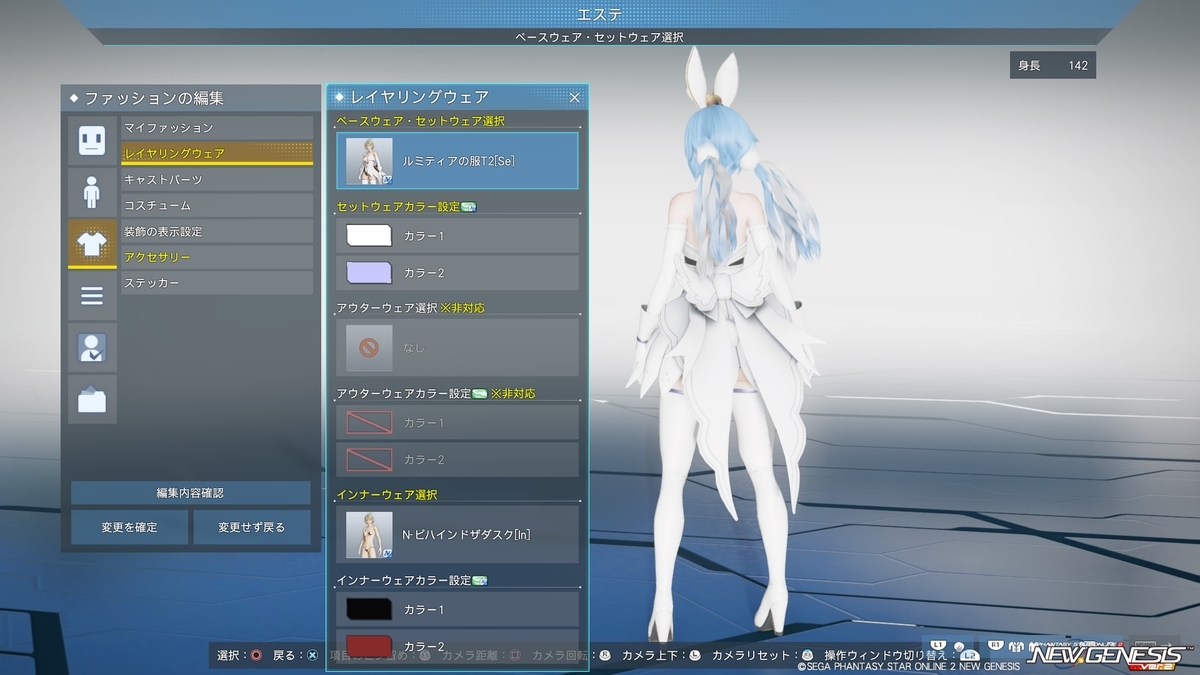This screenshot has height=675, width=1200.
Task: Click the ベースウェア・セットウェア選択 section header
Action: [421, 121]
